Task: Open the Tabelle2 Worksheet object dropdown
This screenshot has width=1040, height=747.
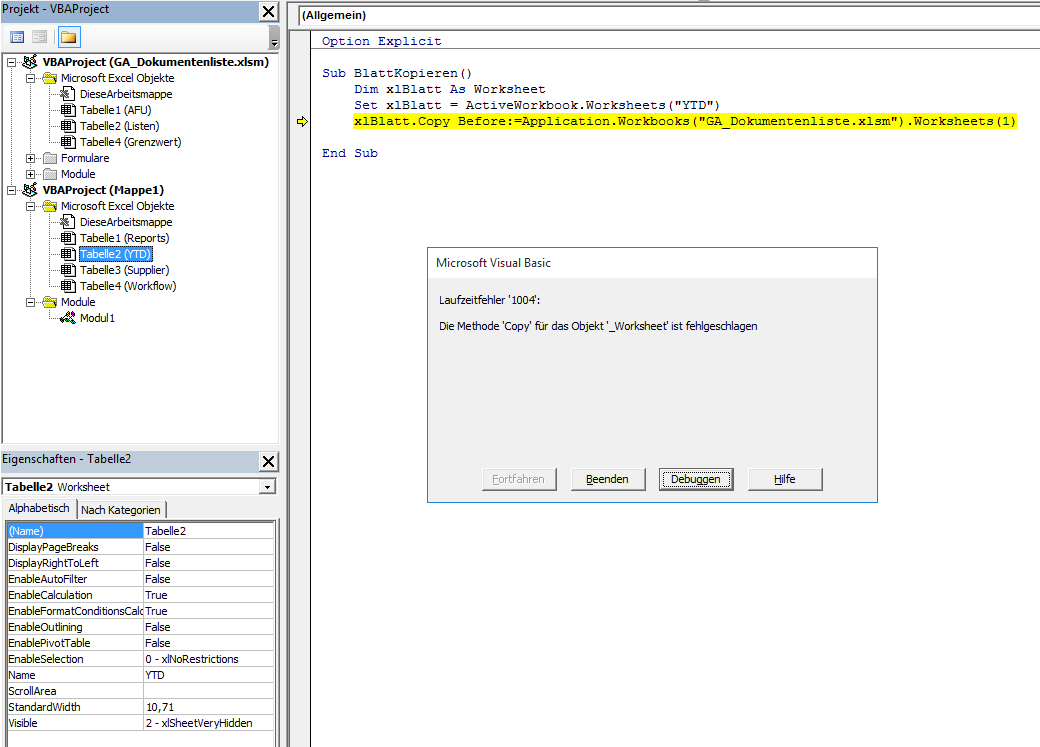Action: coord(266,487)
